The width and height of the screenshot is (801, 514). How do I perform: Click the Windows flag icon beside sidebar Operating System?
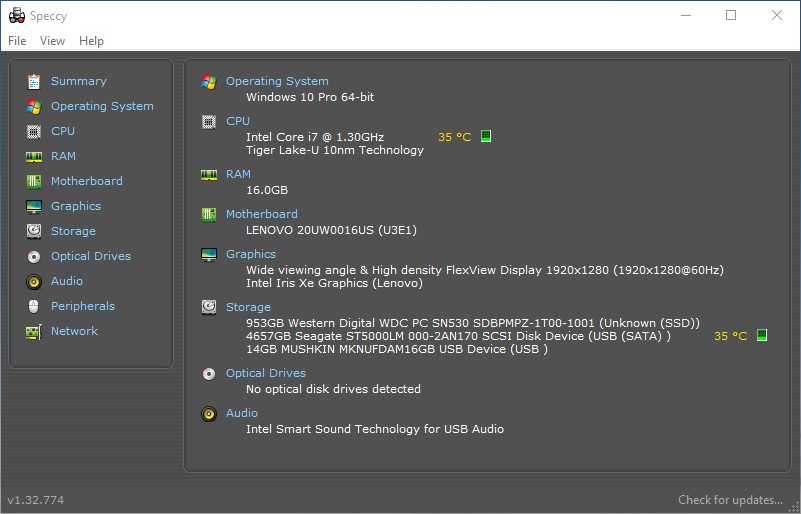point(34,107)
